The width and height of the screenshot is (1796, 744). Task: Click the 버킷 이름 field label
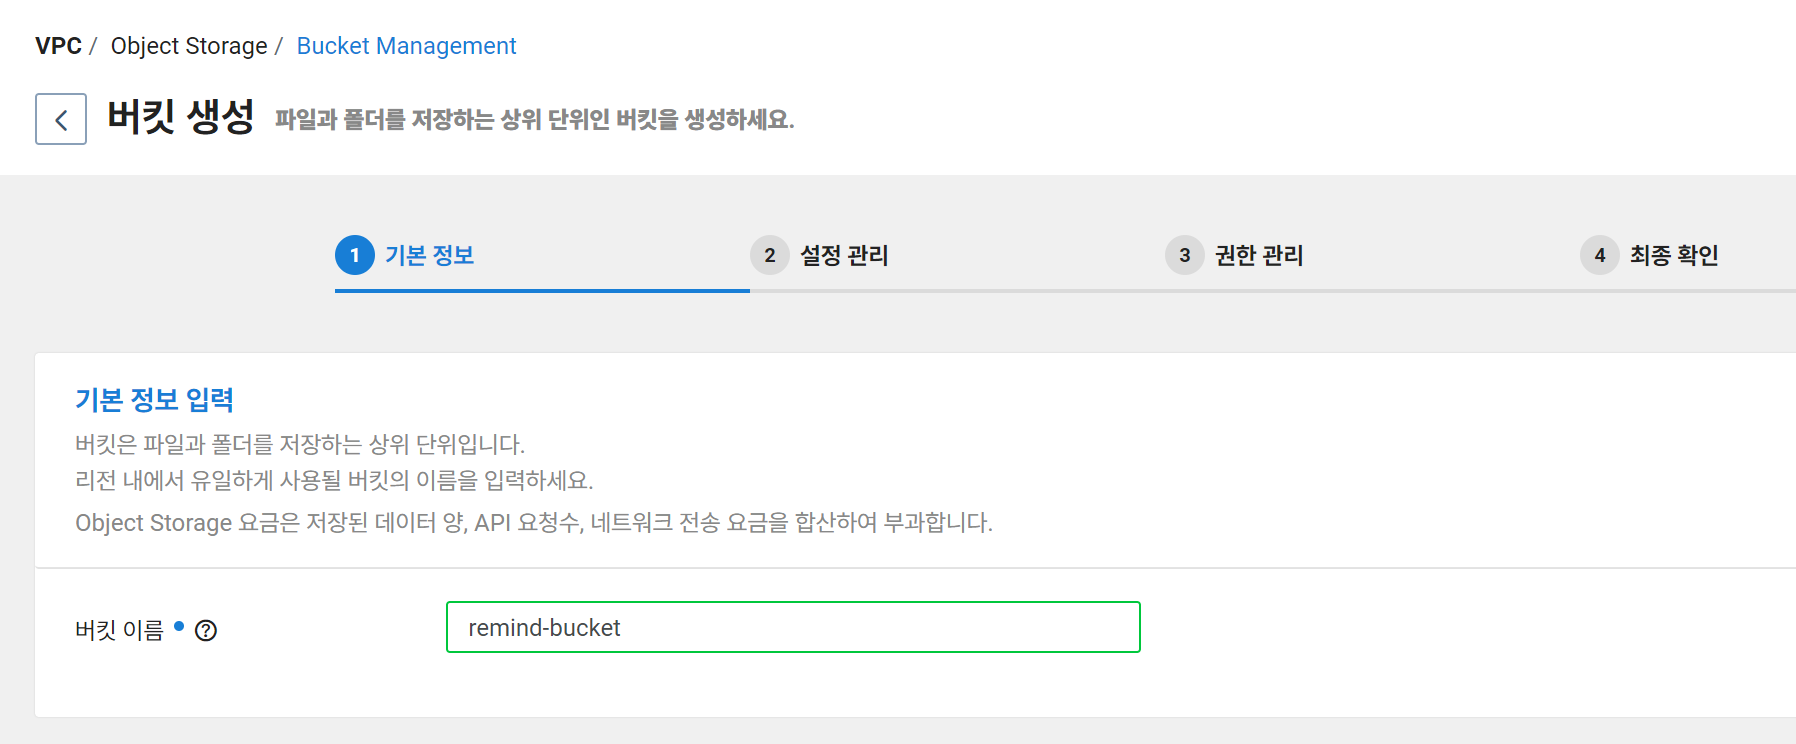pyautogui.click(x=118, y=630)
